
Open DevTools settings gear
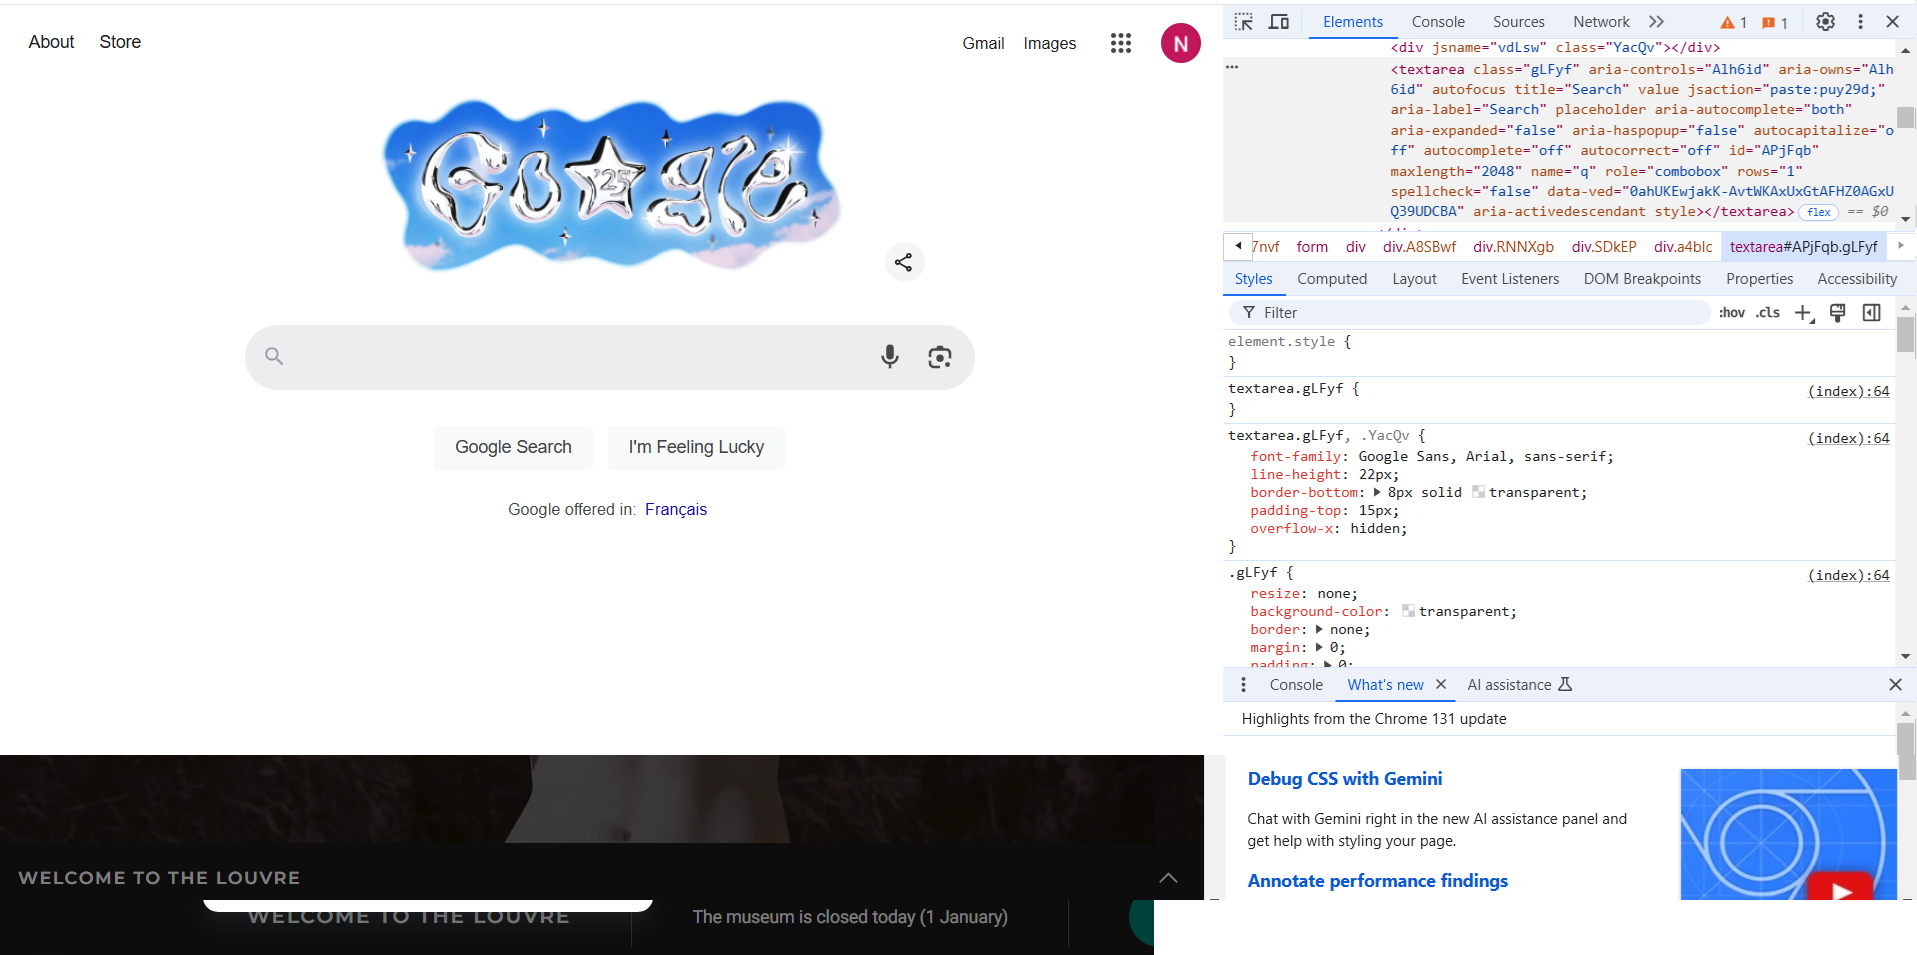tap(1825, 22)
